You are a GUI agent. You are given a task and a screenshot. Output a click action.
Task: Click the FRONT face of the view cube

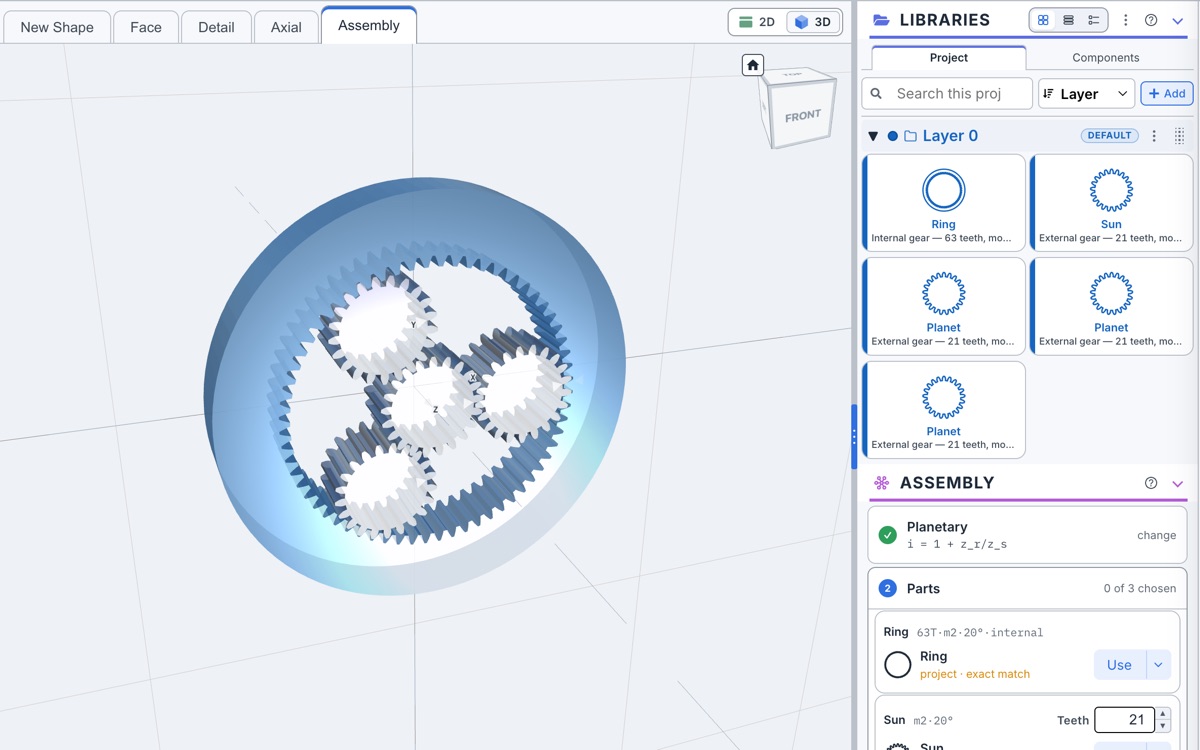[x=802, y=116]
